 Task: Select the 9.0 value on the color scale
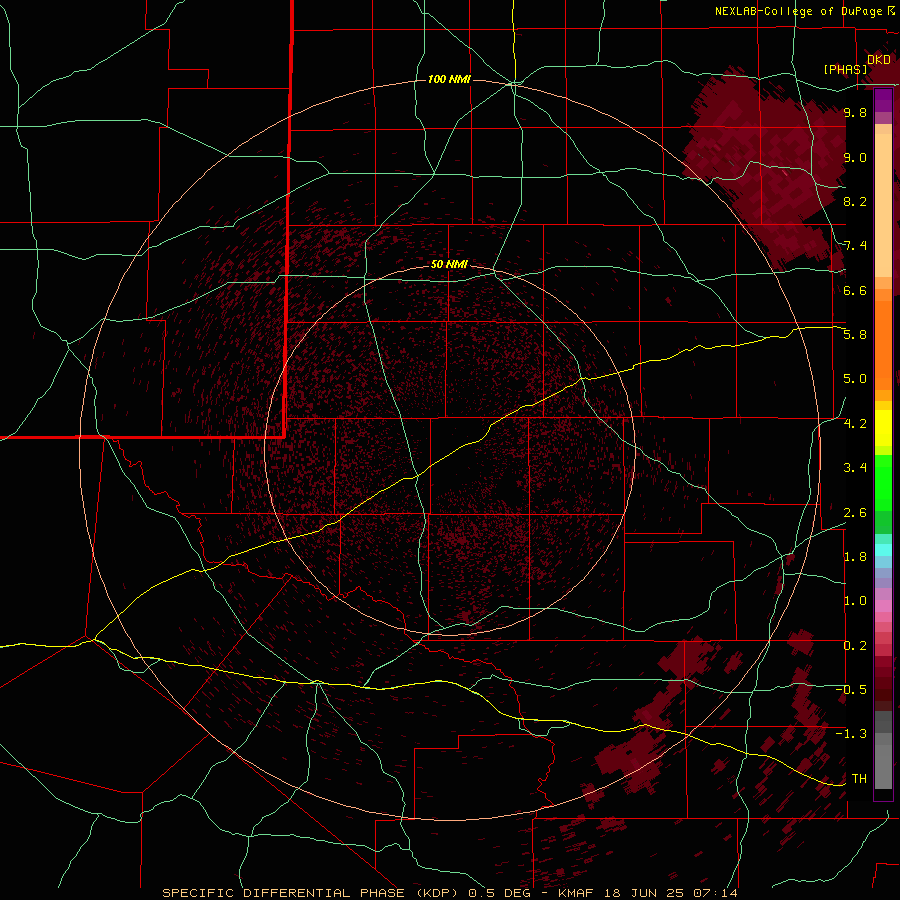pos(855,157)
